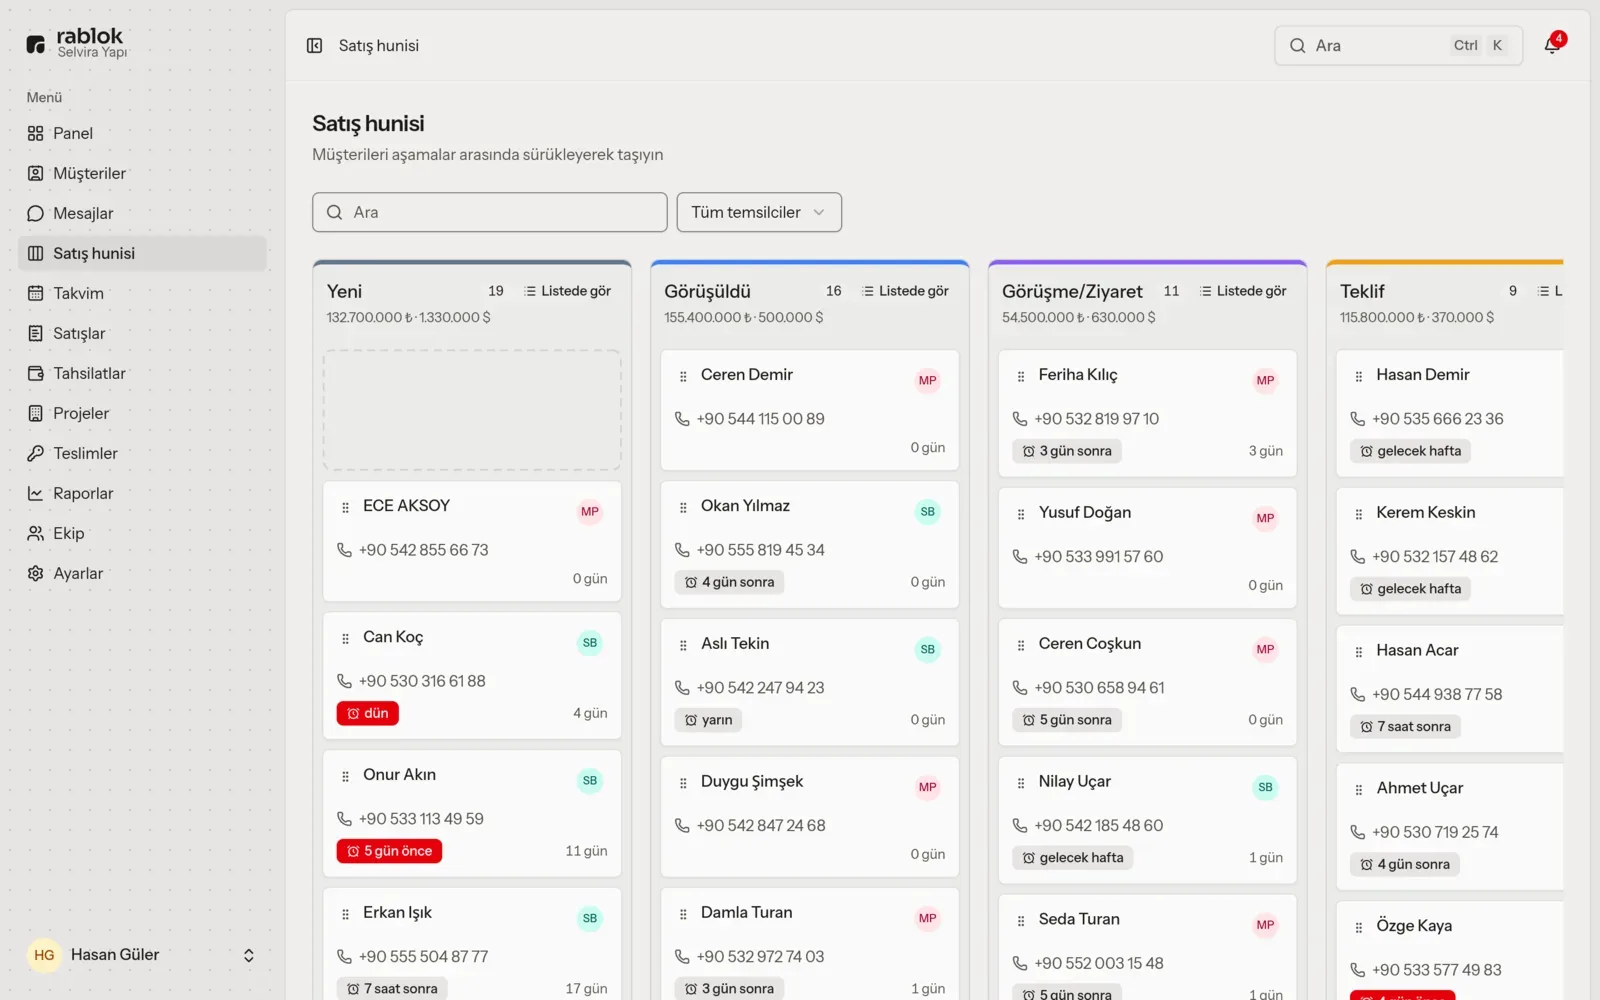Grab drag handle on Onur Akın card
The width and height of the screenshot is (1600, 1000).
pyautogui.click(x=345, y=777)
